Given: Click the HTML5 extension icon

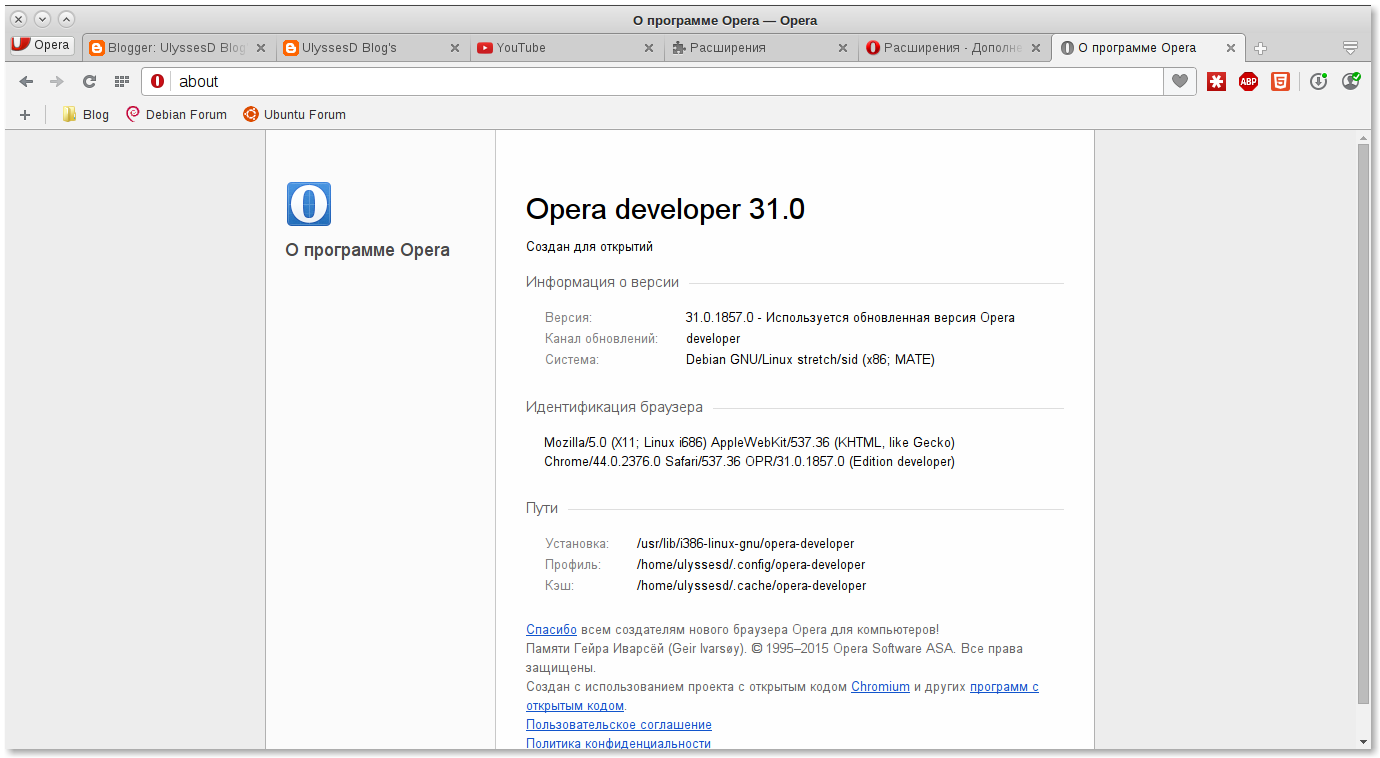Looking at the screenshot, I should click(x=1280, y=81).
